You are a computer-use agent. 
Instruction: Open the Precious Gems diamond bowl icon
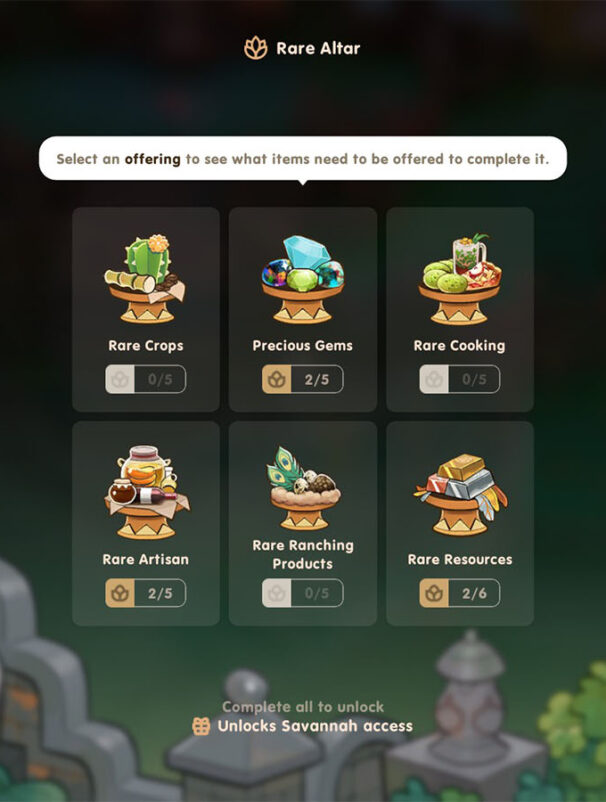click(302, 279)
